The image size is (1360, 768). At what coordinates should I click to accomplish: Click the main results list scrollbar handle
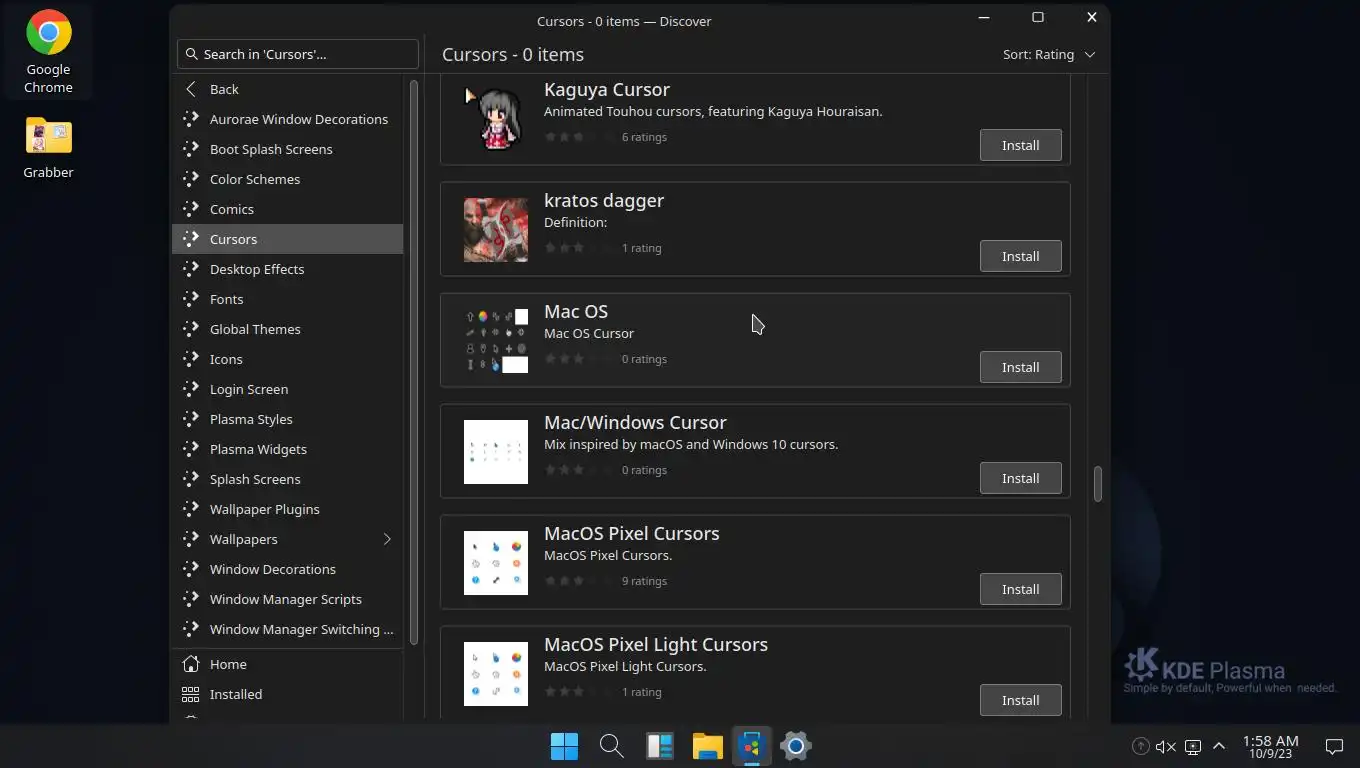1097,484
